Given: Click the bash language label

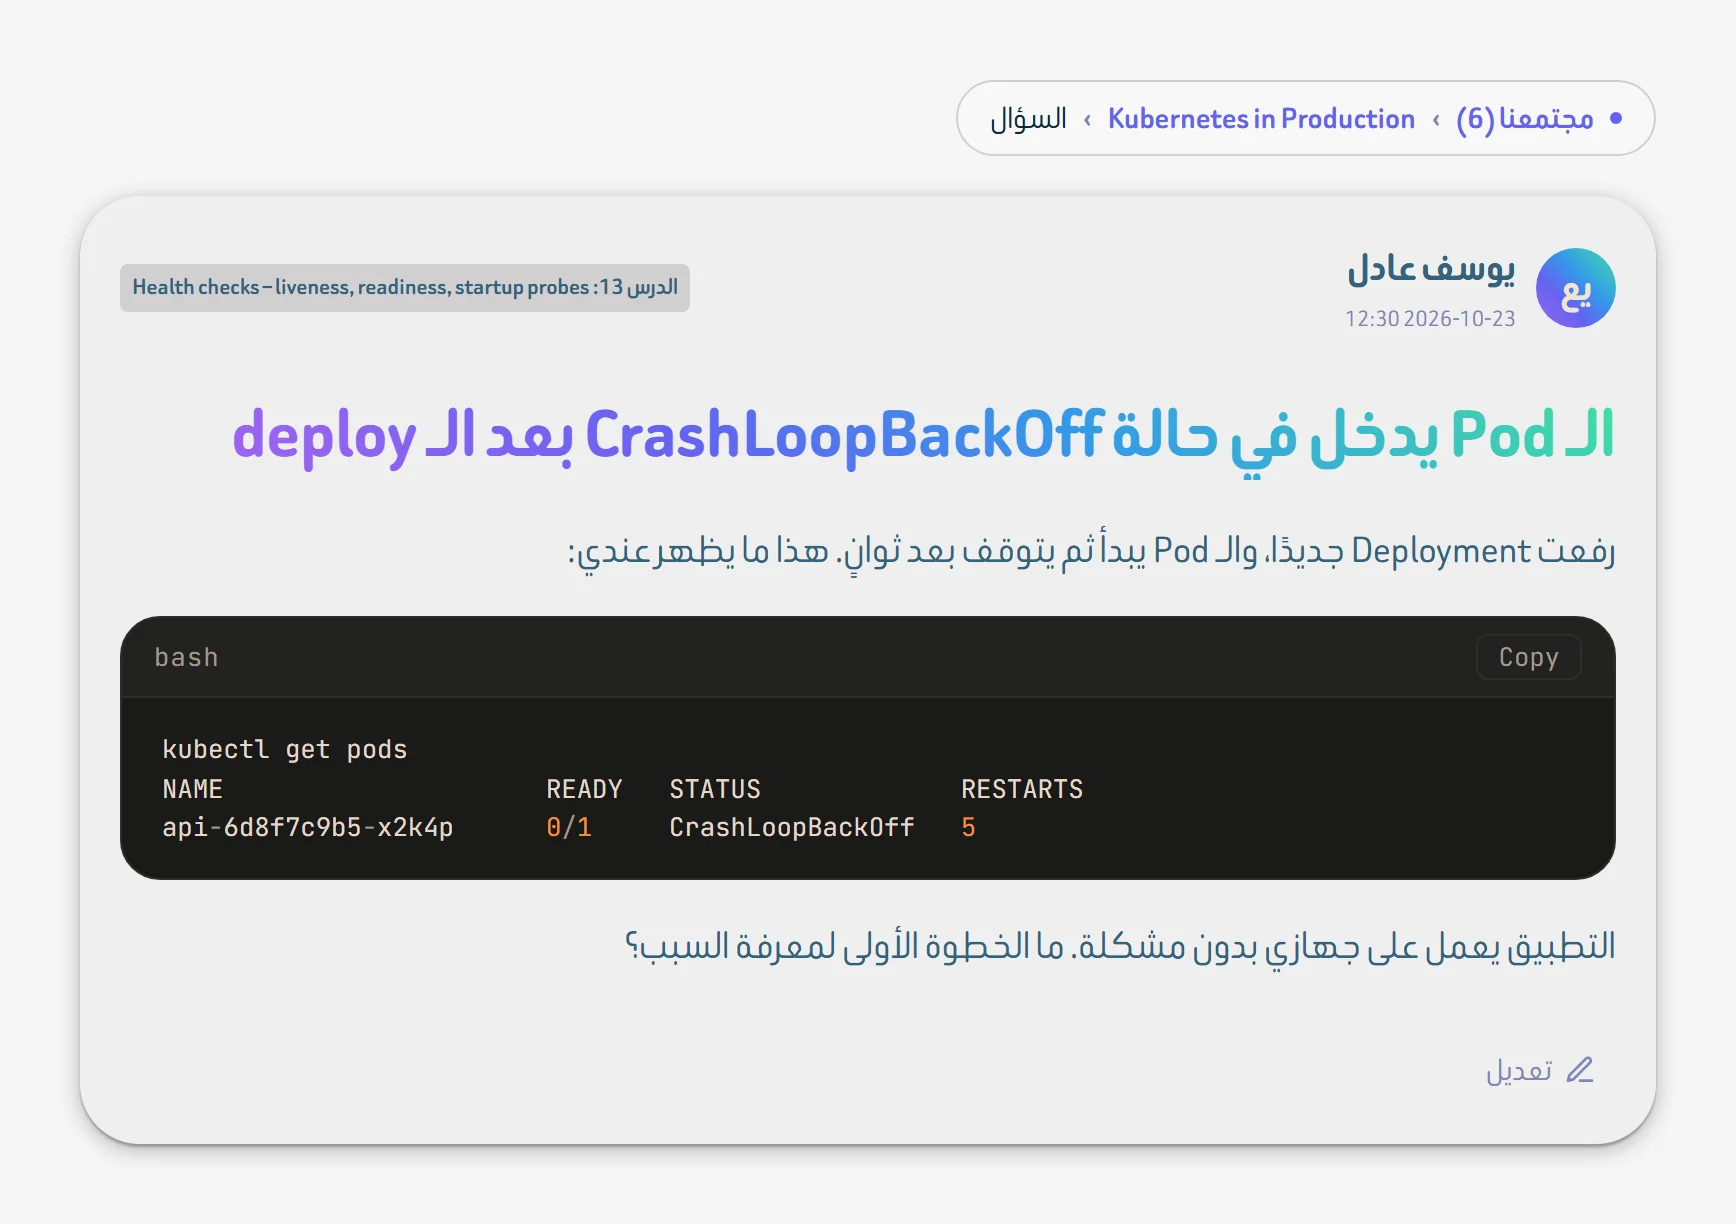Looking at the screenshot, I should [186, 657].
